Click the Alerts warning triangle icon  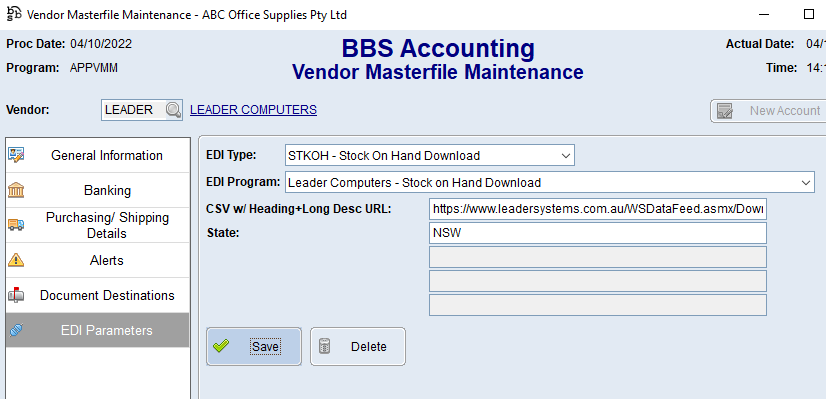[16, 260]
